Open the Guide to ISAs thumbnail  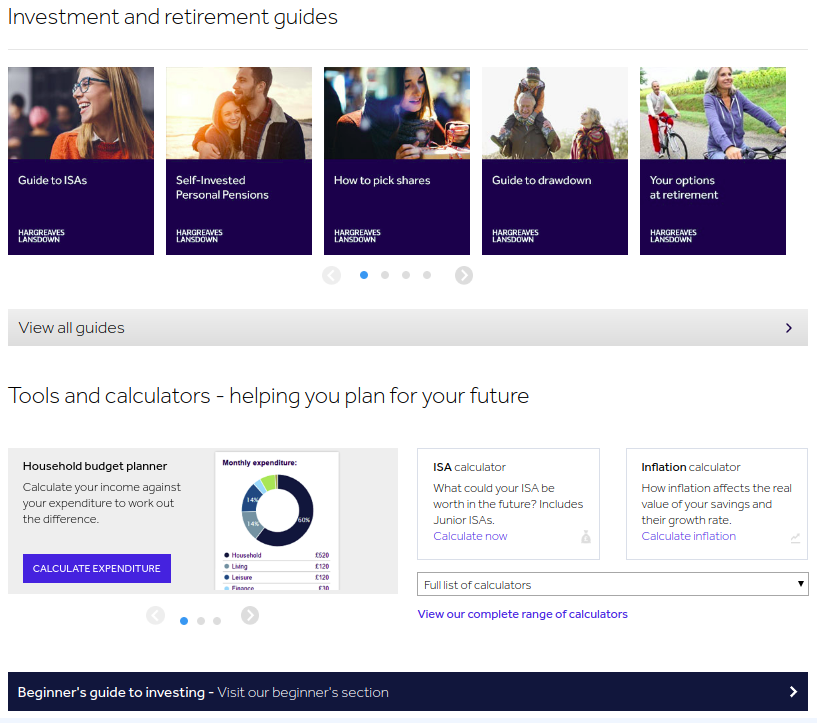click(81, 161)
